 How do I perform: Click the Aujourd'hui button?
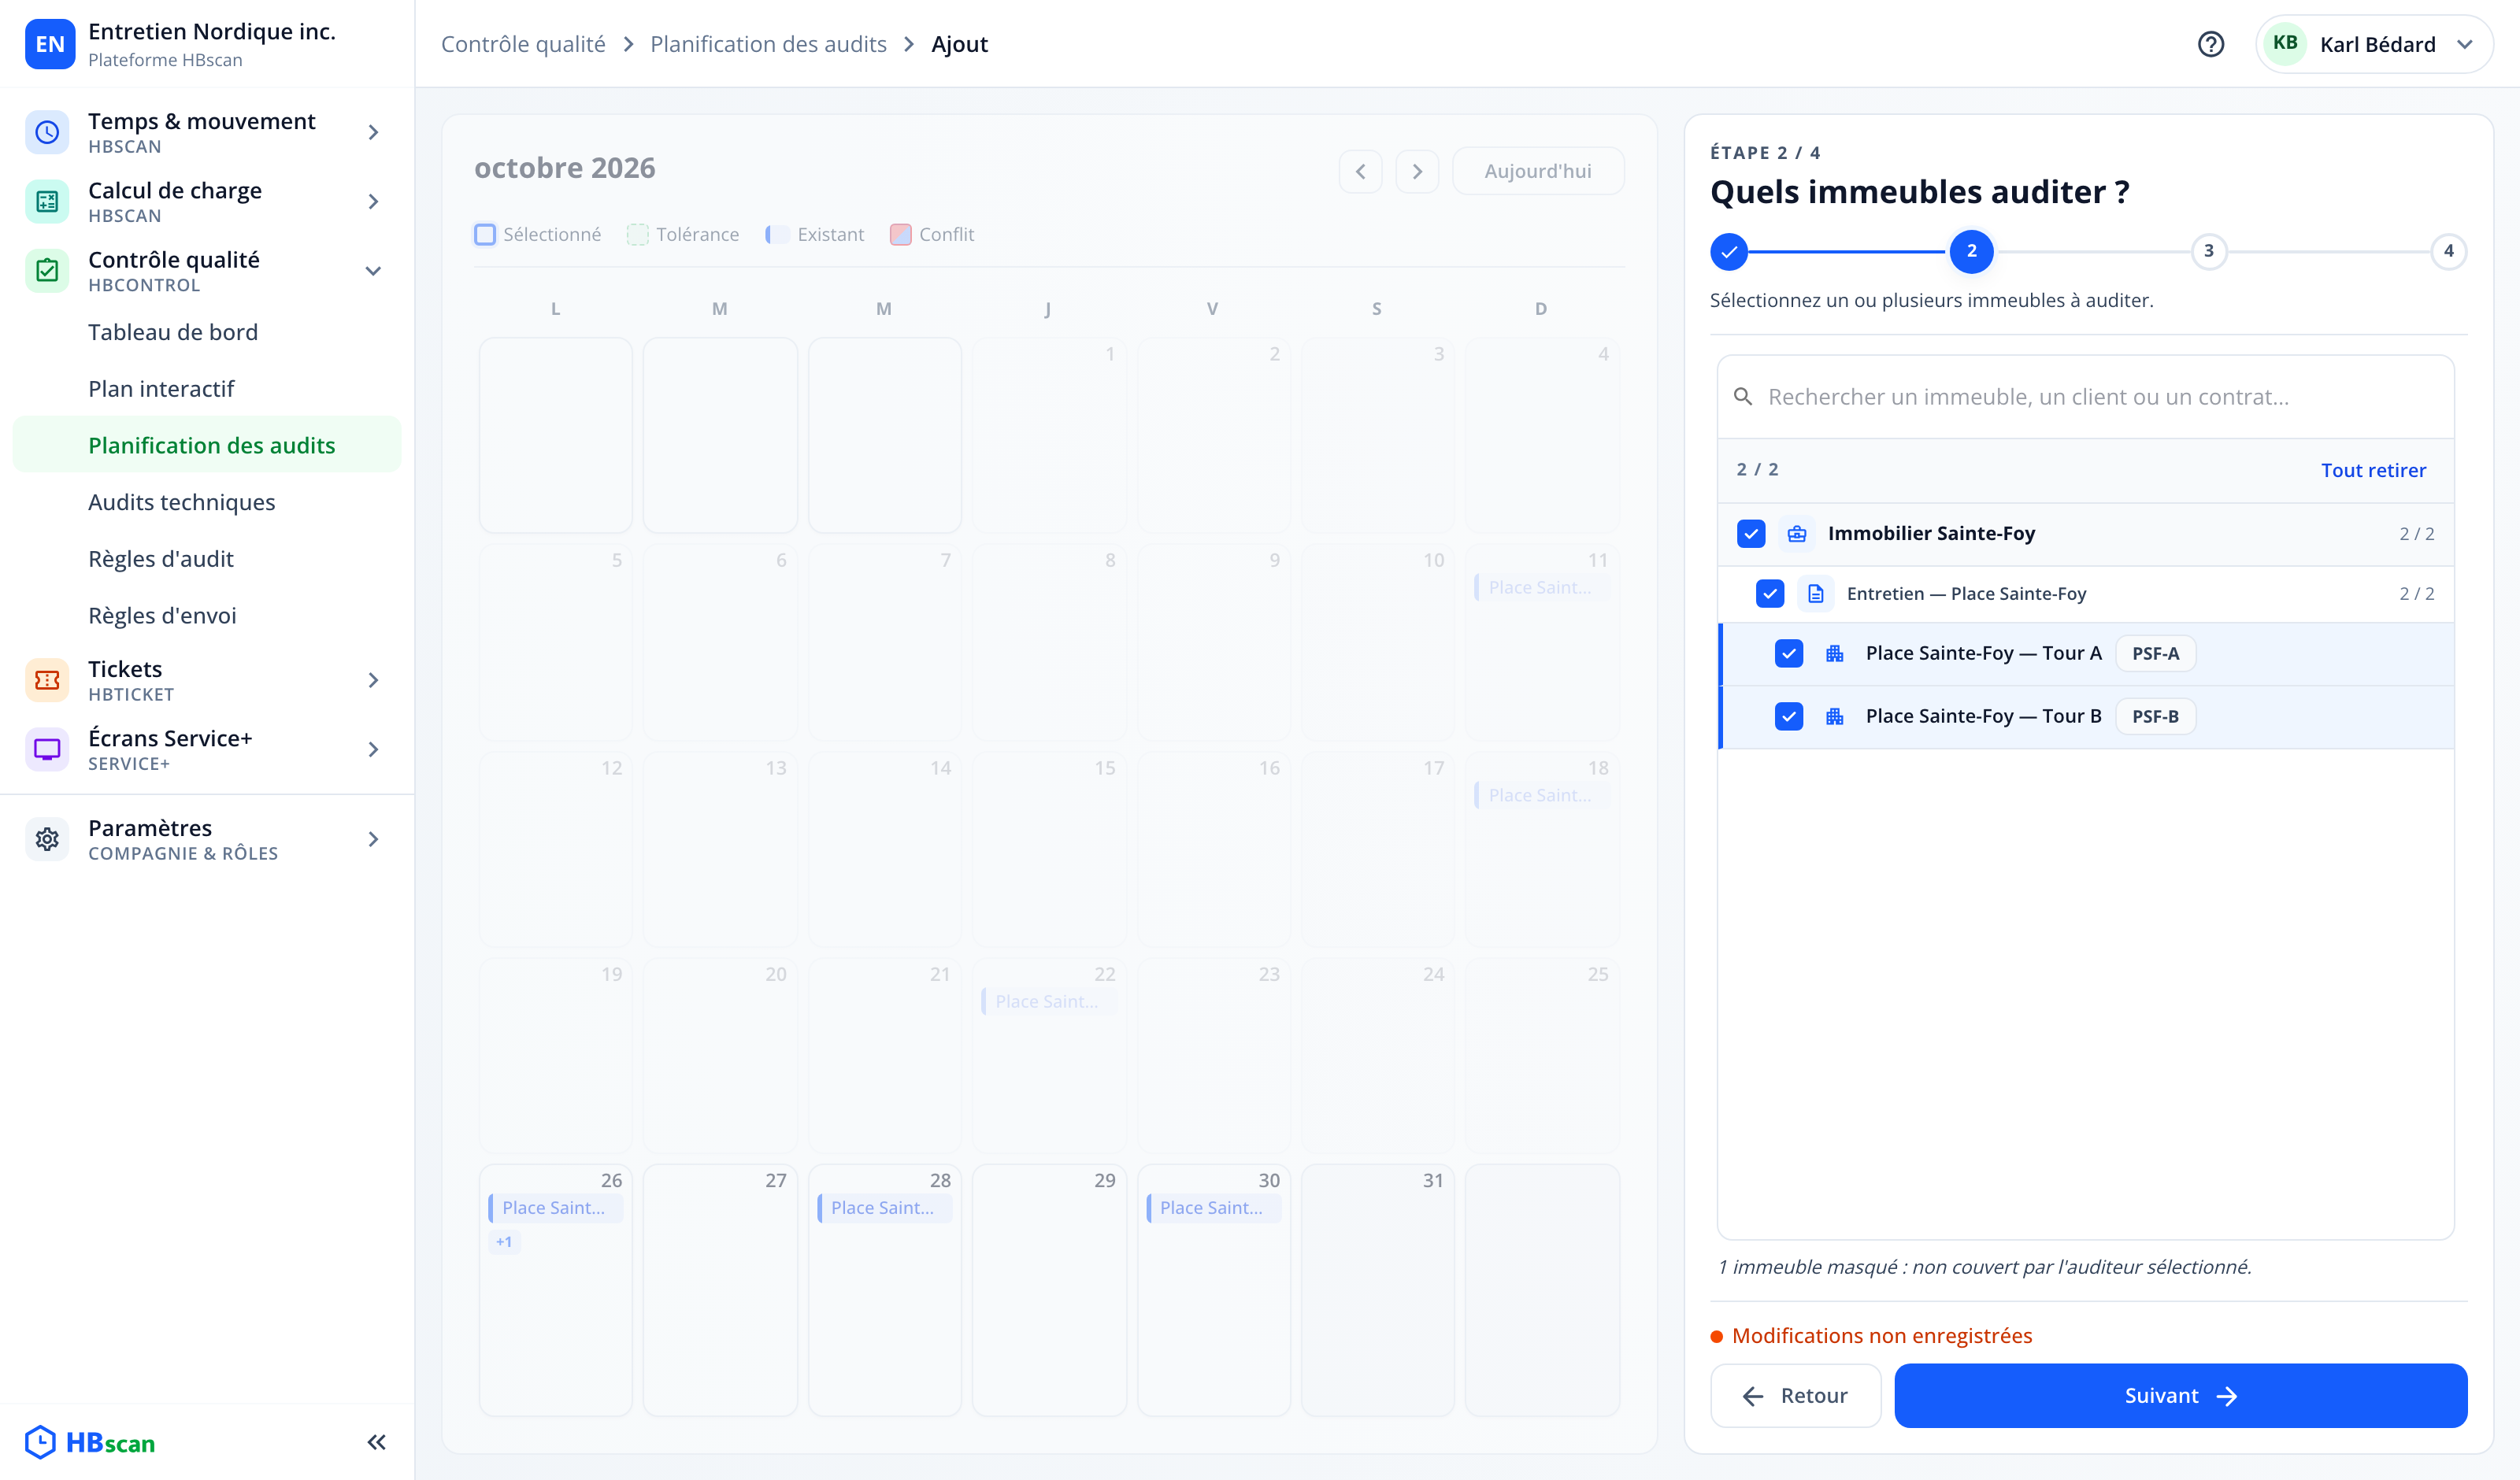point(1537,171)
